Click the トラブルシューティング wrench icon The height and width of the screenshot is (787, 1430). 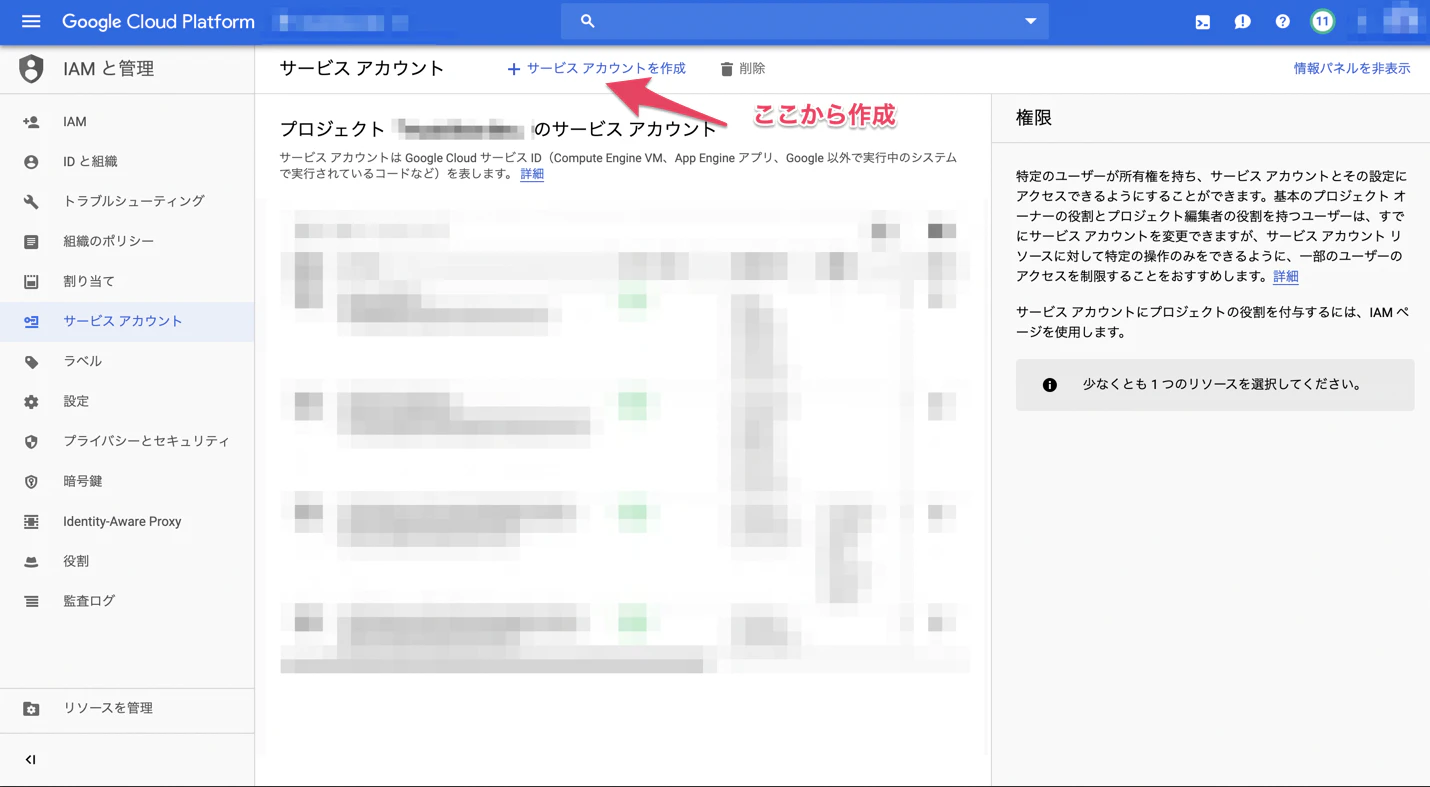pyautogui.click(x=31, y=202)
